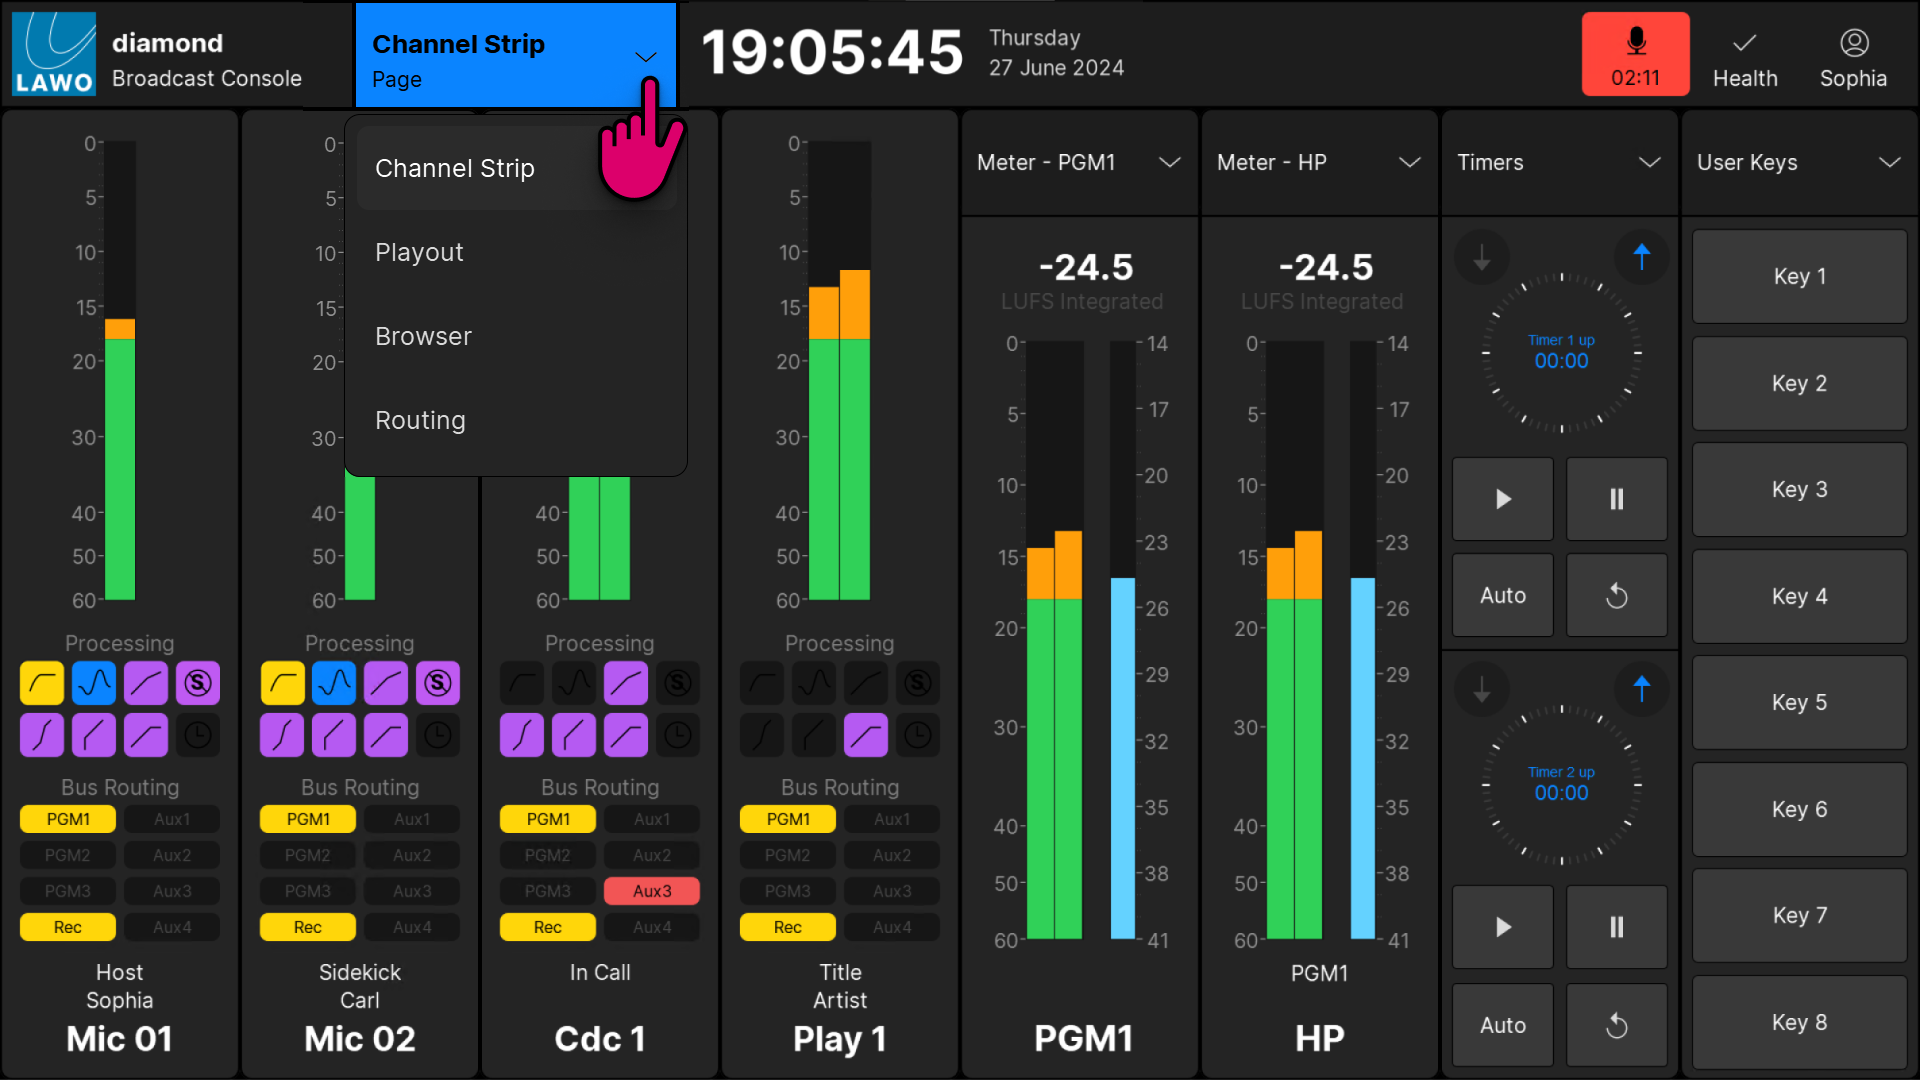The image size is (1920, 1080).
Task: Expand the Meter - PGM1 dropdown
Action: [x=1169, y=162]
